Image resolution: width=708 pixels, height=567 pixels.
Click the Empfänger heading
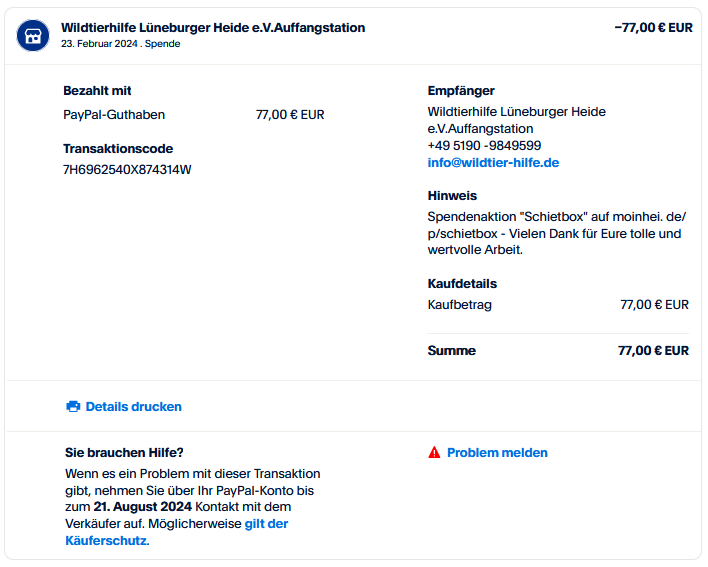[x=461, y=91]
